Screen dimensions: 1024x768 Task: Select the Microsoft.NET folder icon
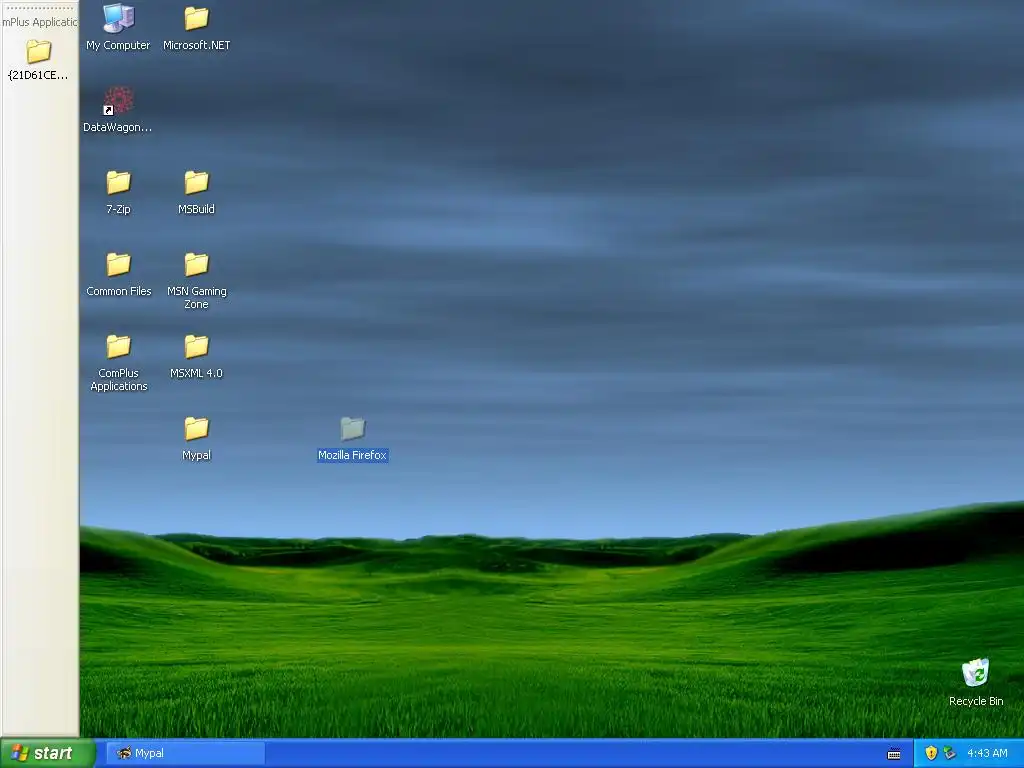[196, 27]
